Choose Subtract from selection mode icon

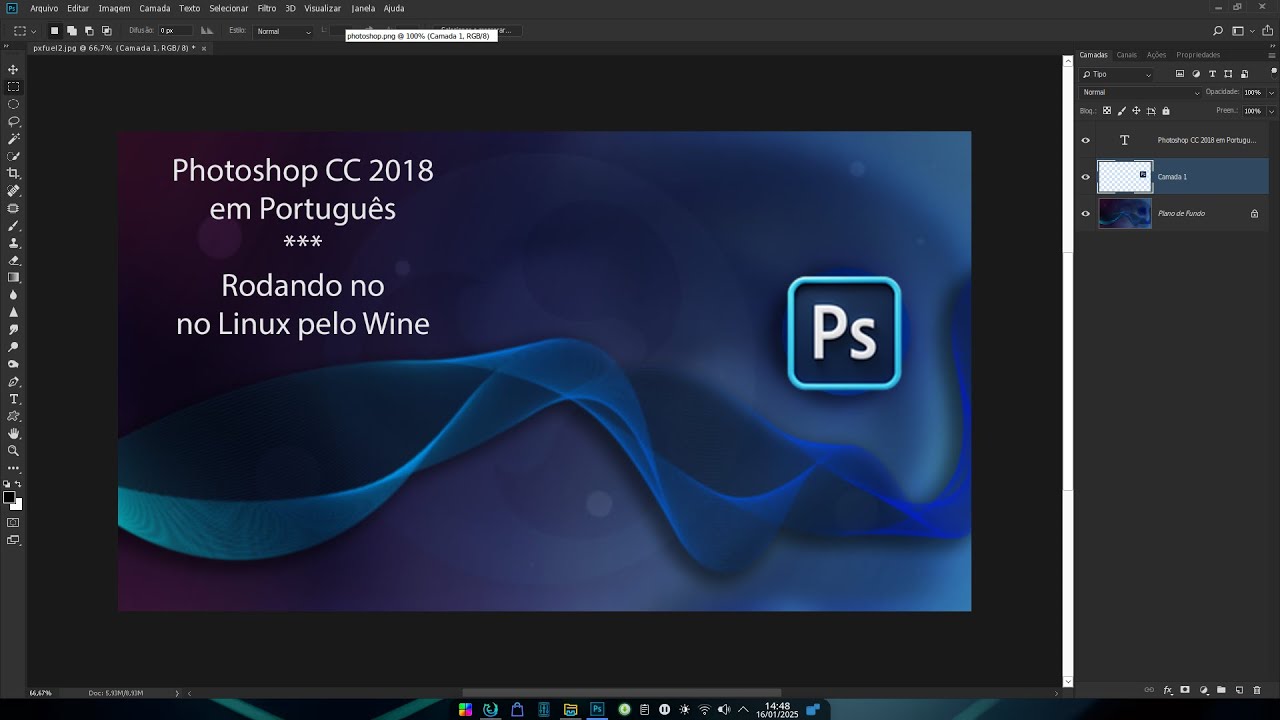(89, 31)
